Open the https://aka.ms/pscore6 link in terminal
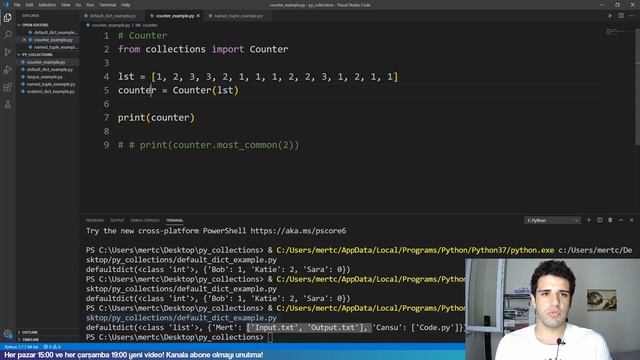This screenshot has height=360, width=640. [298, 231]
